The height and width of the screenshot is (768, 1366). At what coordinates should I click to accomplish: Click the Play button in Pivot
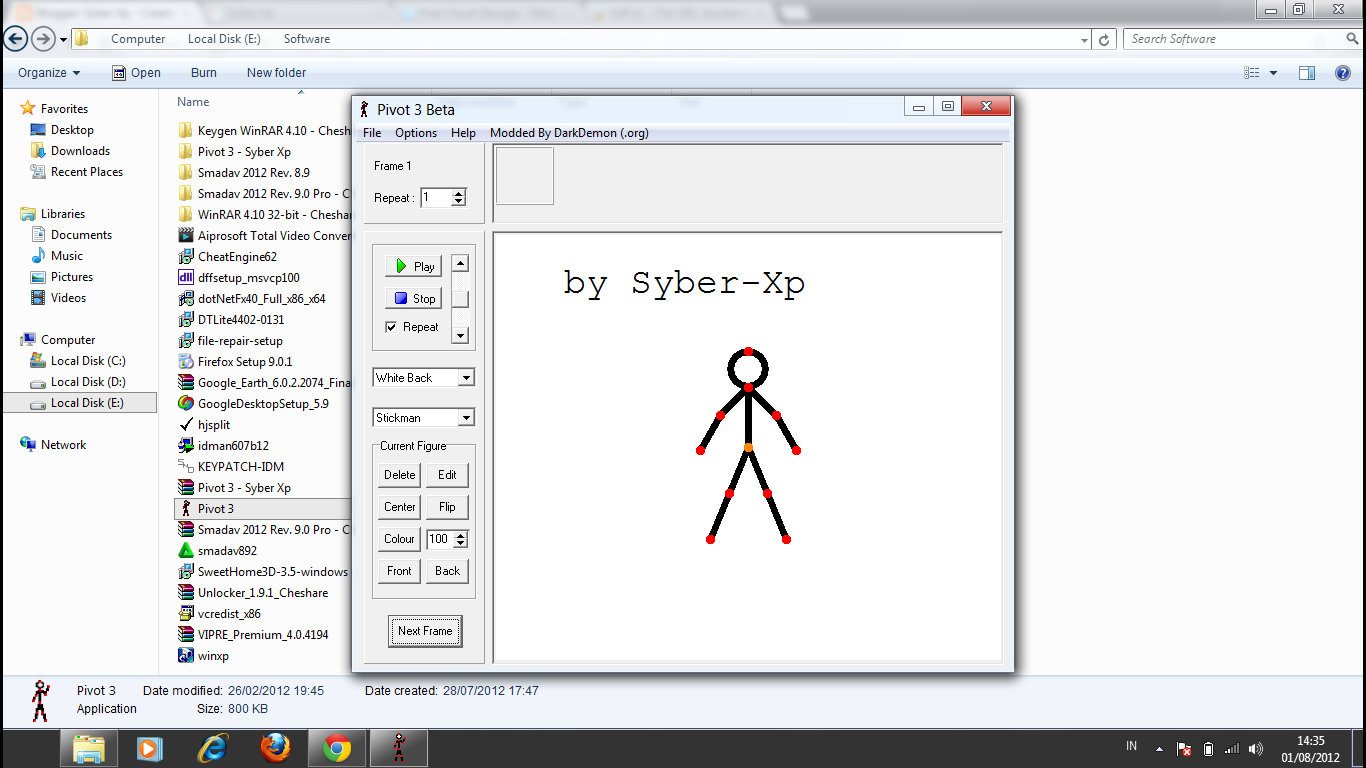(413, 266)
